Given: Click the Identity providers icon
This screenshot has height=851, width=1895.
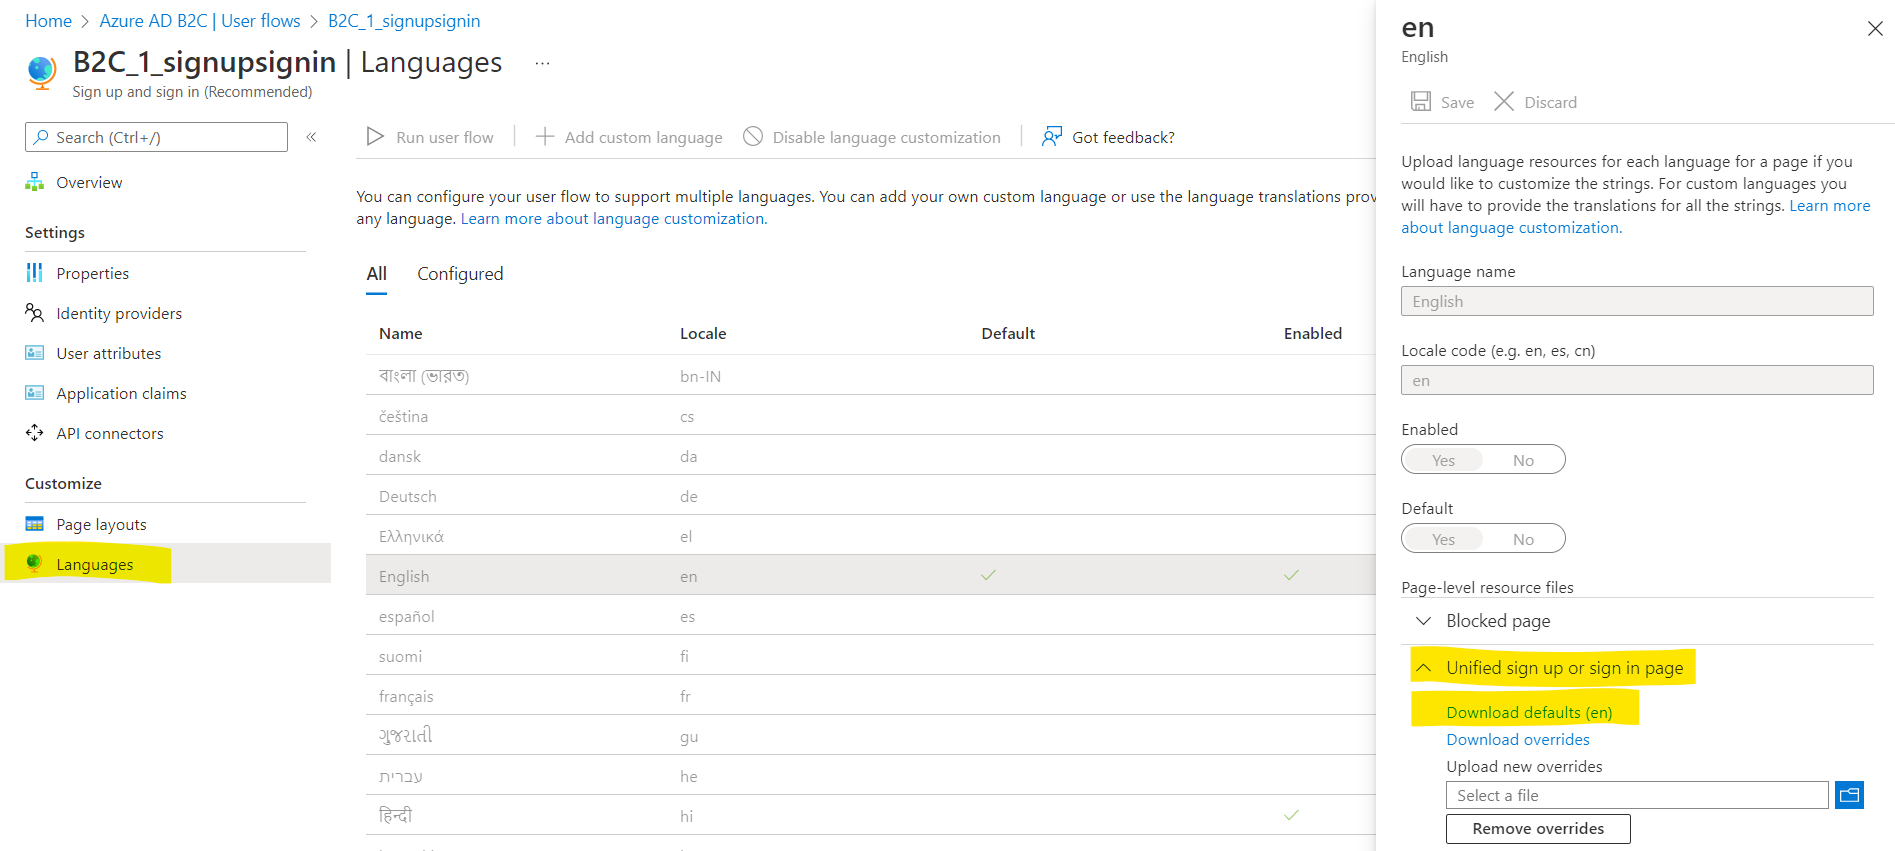Looking at the screenshot, I should tap(35, 313).
